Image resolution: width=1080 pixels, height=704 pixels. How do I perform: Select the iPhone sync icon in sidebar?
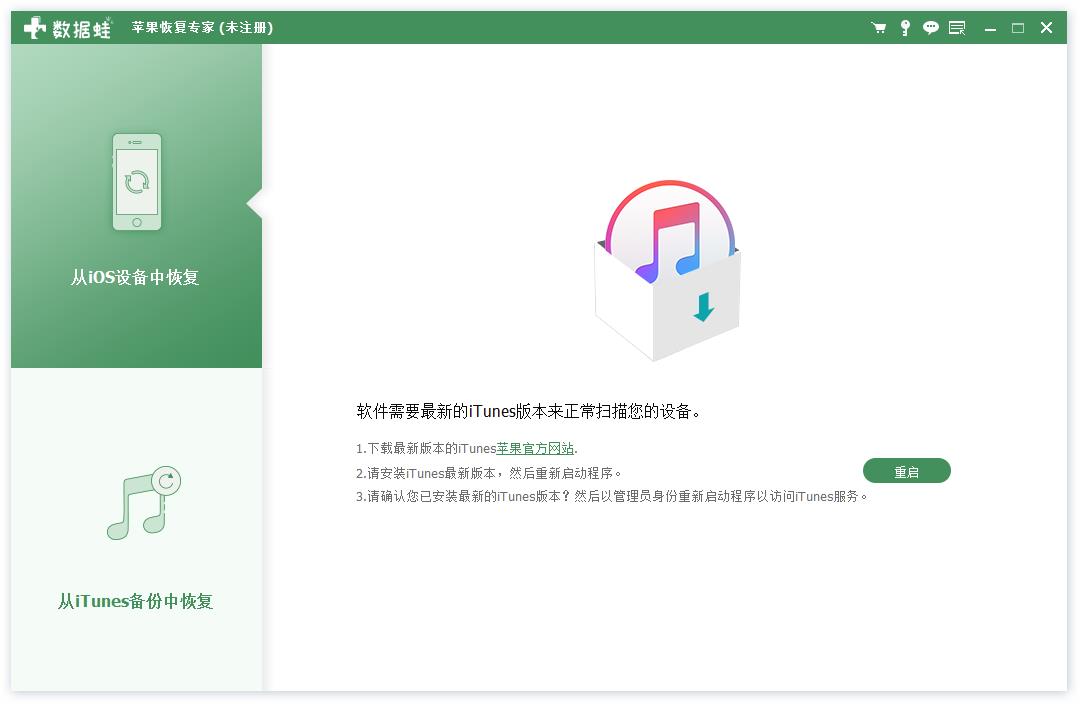(136, 180)
